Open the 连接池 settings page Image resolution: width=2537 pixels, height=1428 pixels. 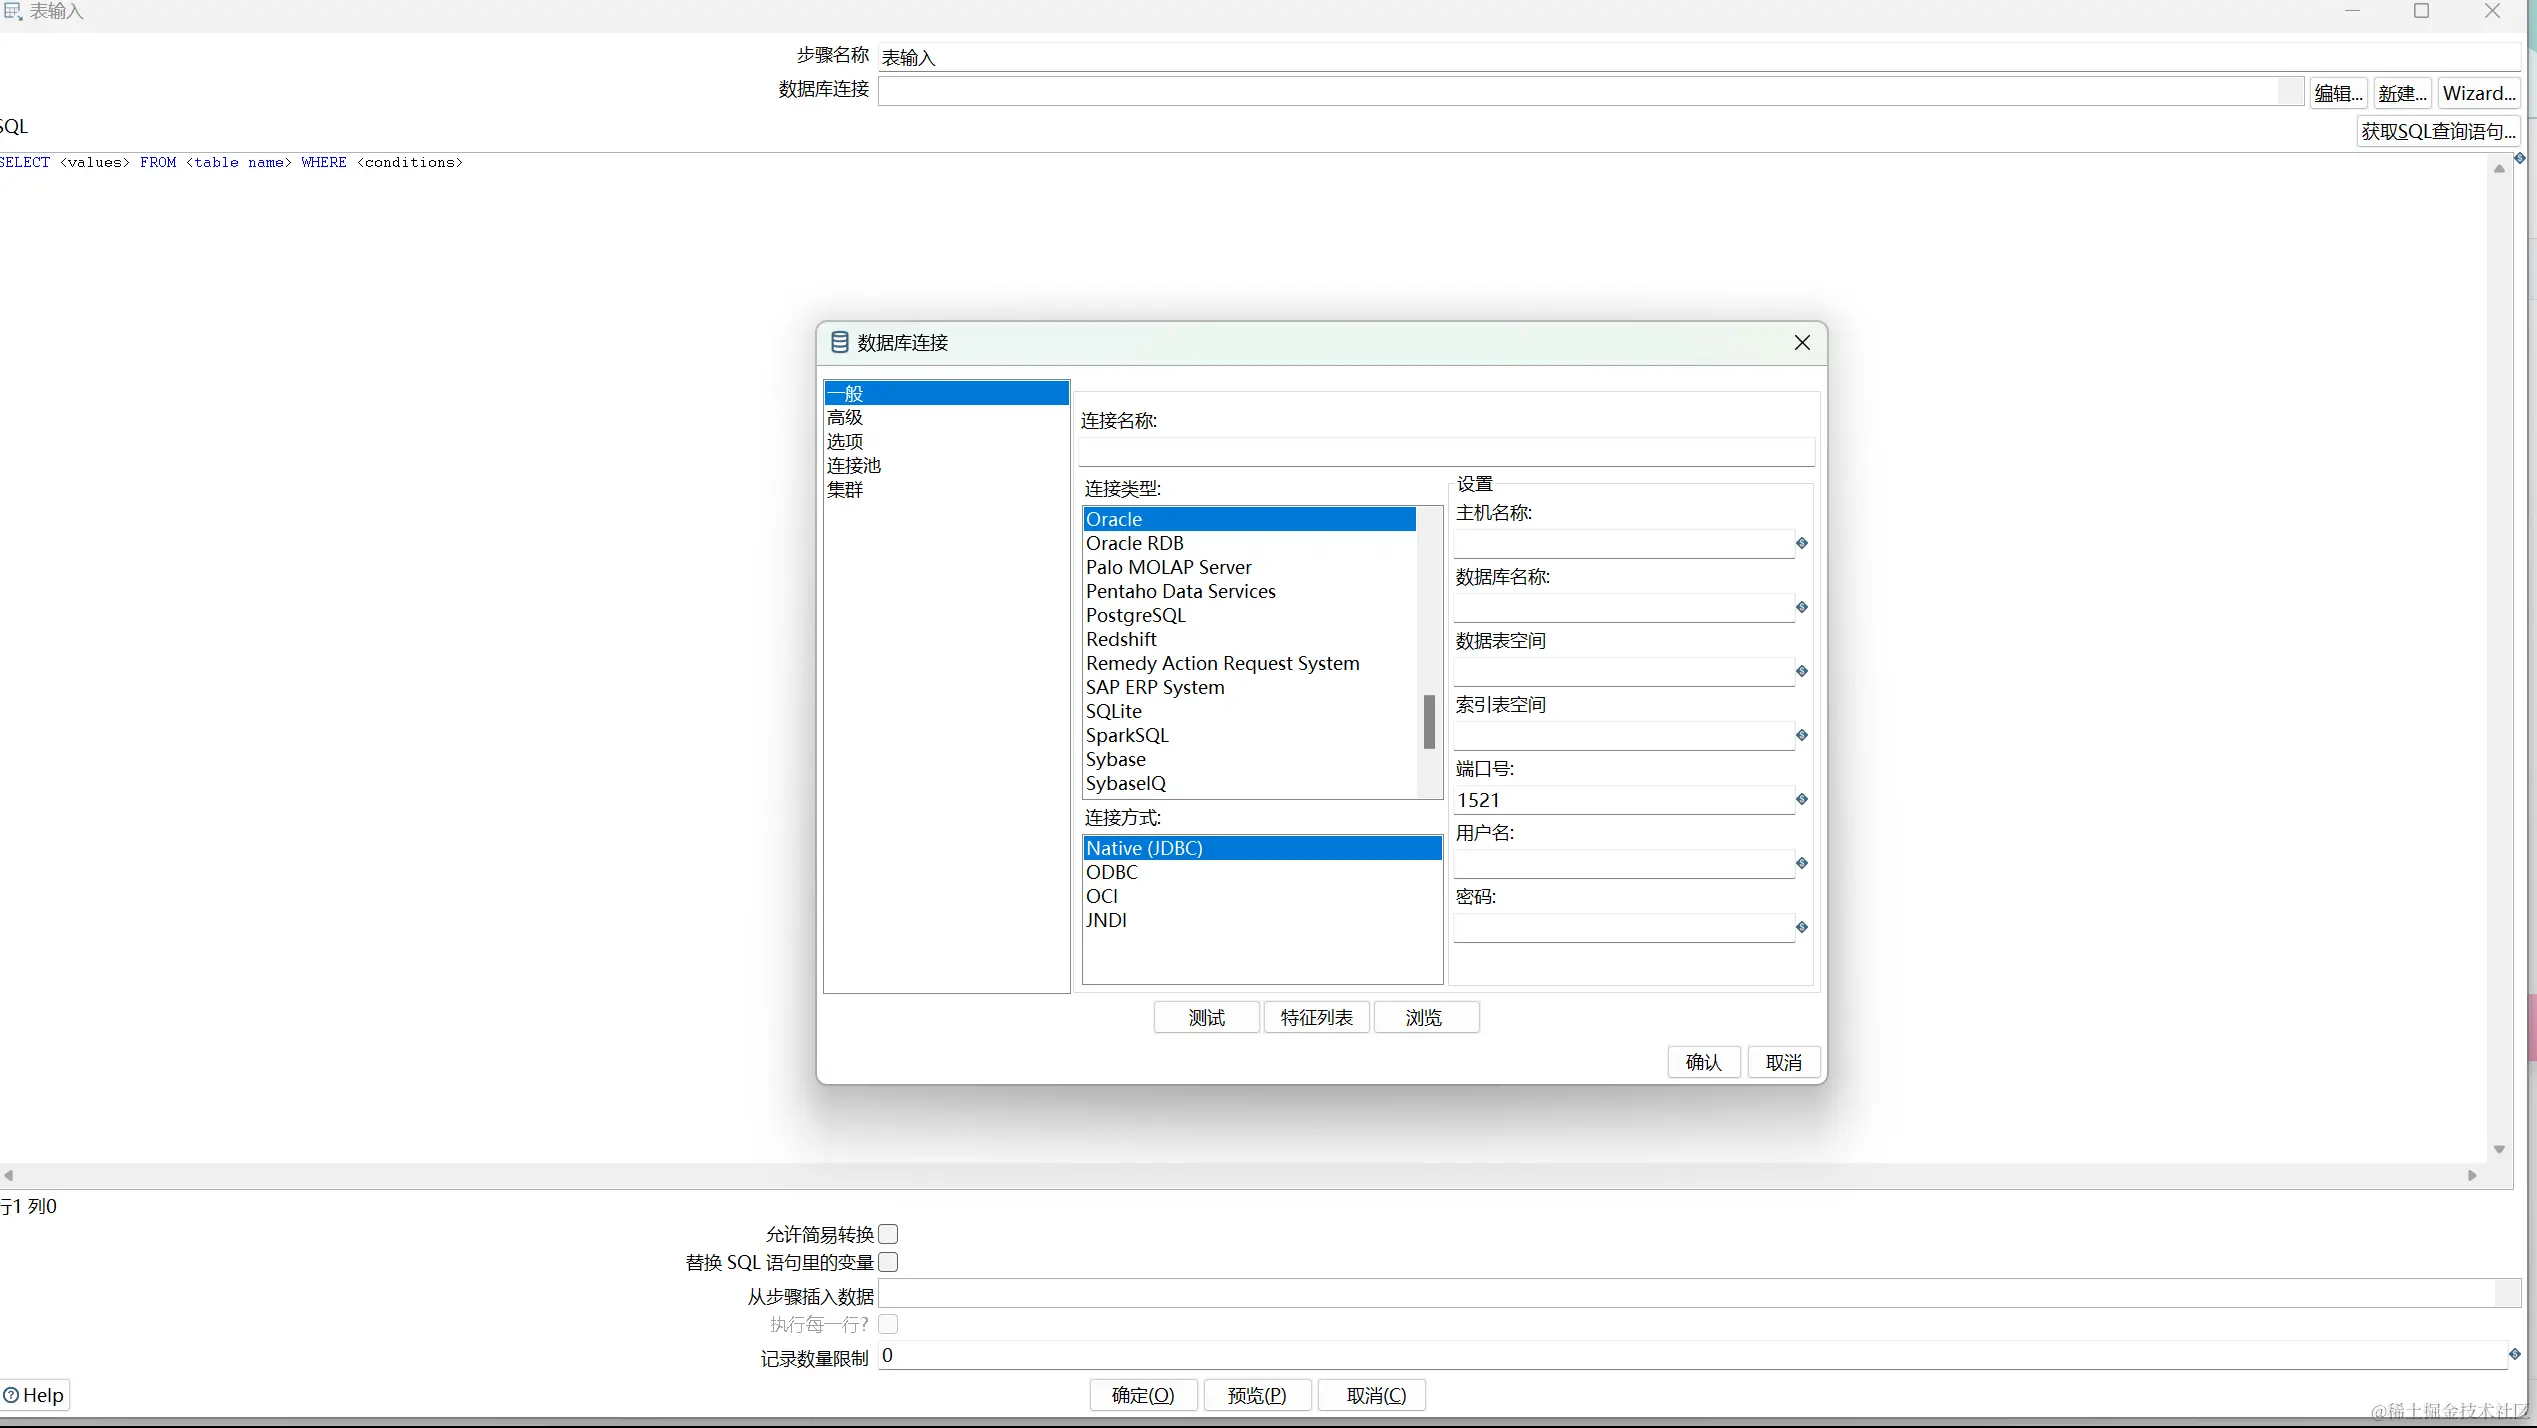(854, 466)
